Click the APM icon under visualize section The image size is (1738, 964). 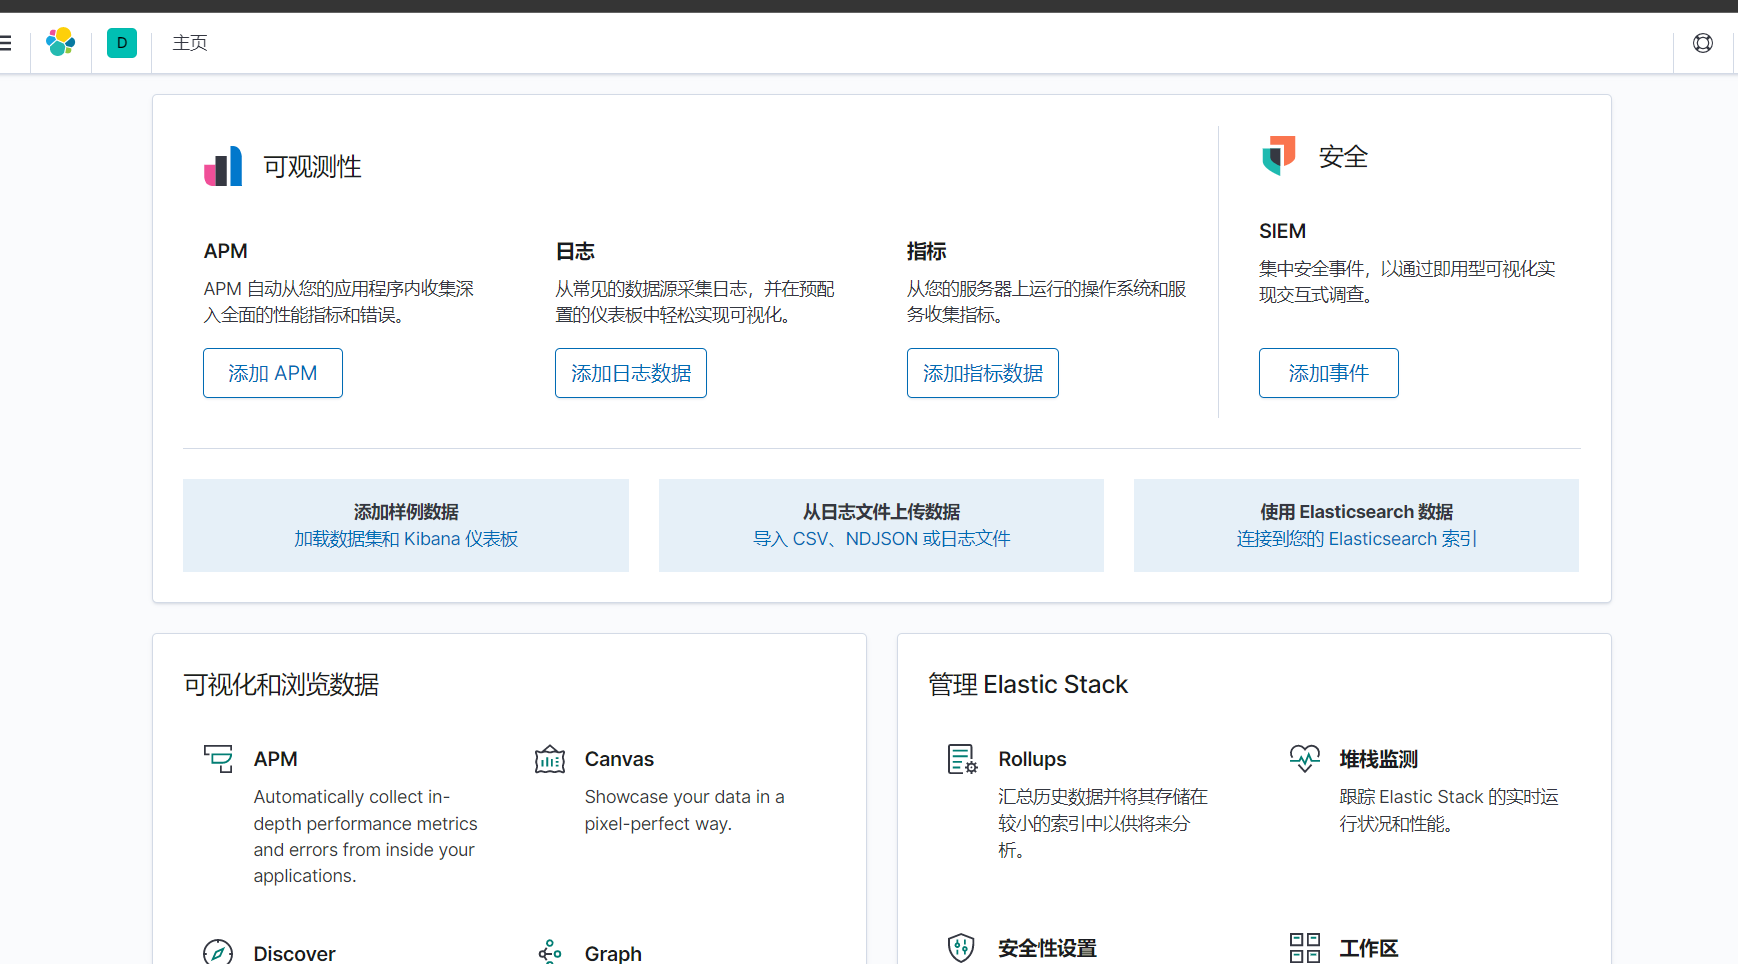coord(218,759)
